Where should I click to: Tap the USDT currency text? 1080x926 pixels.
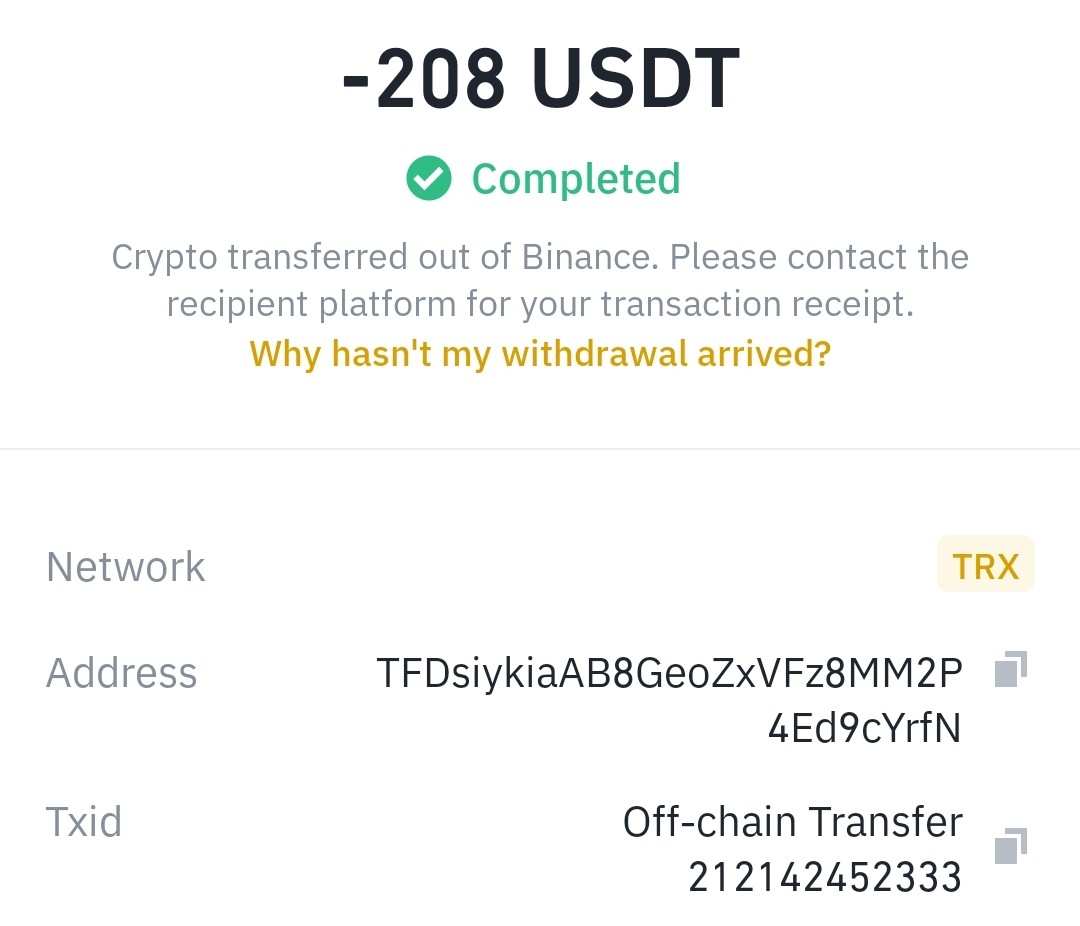tap(636, 77)
